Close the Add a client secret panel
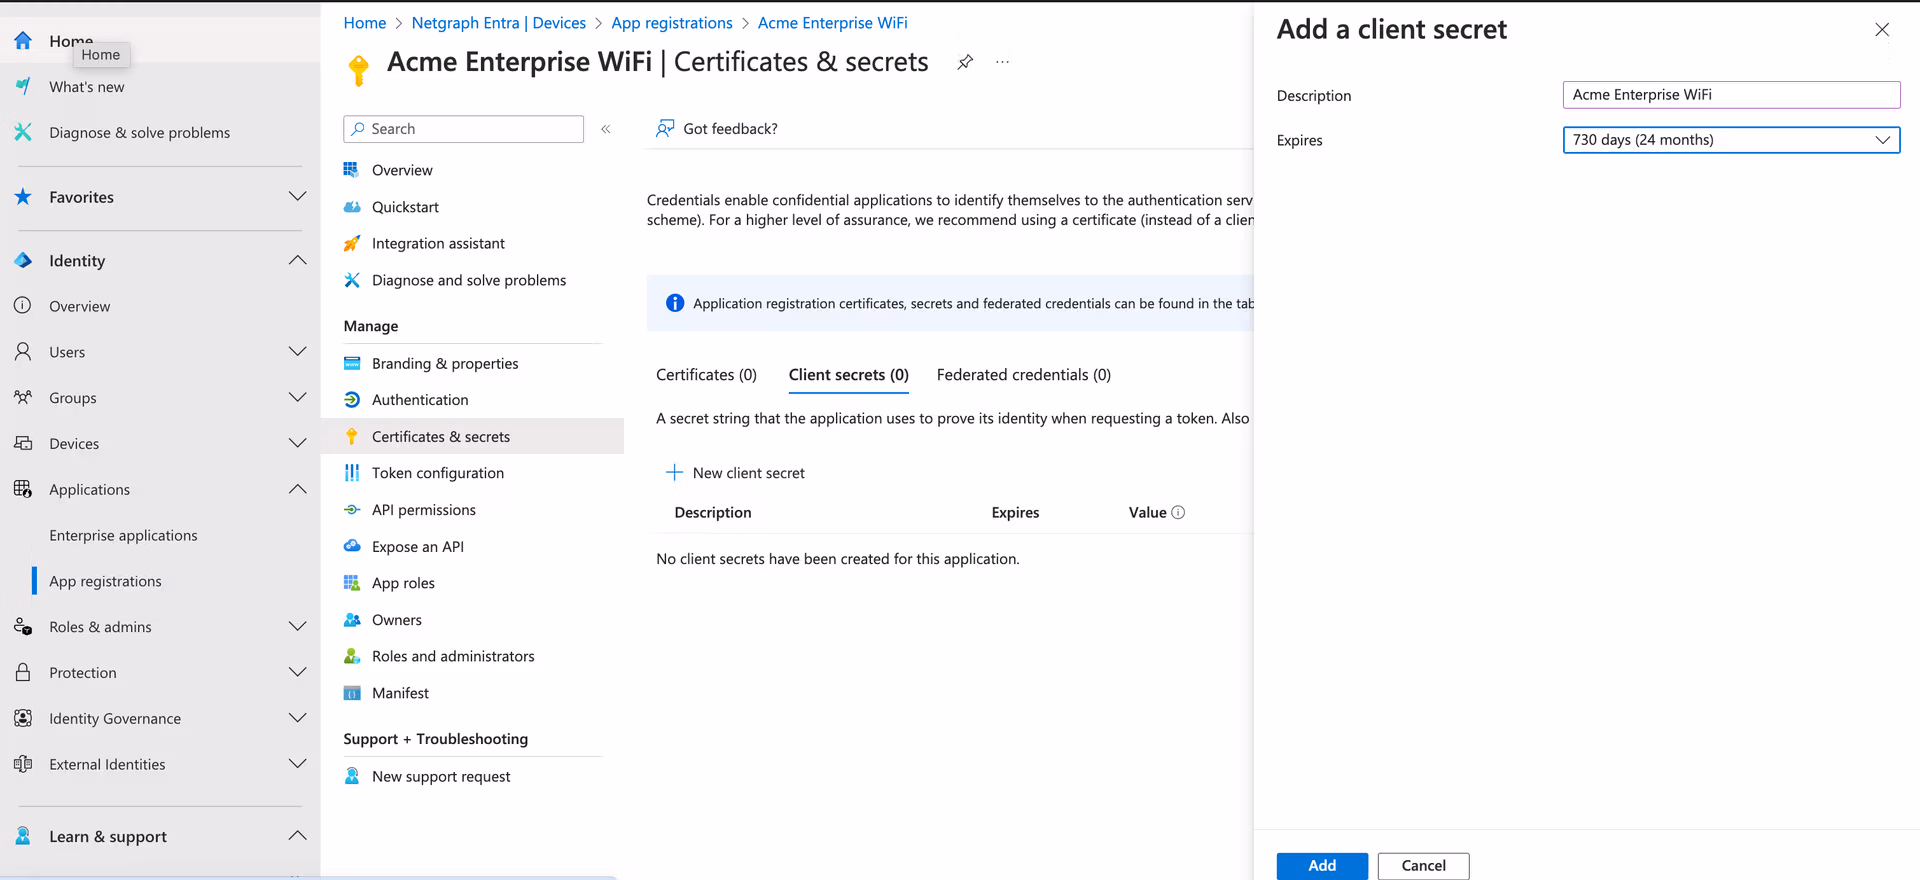The height and width of the screenshot is (880, 1920). (x=1881, y=30)
